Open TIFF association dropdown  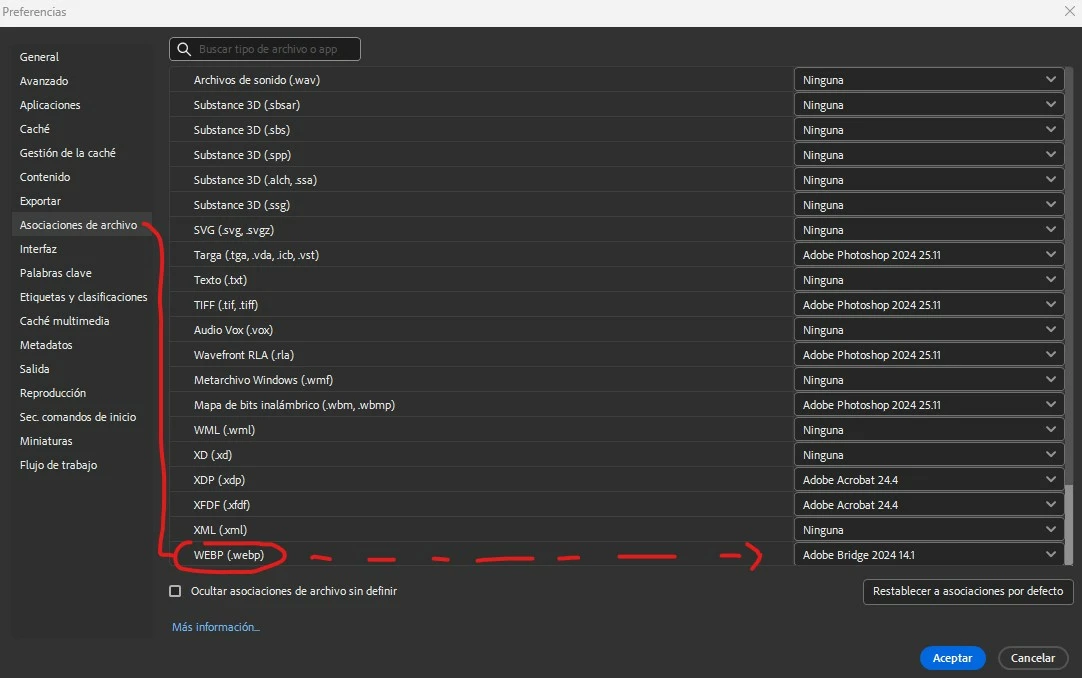point(929,305)
